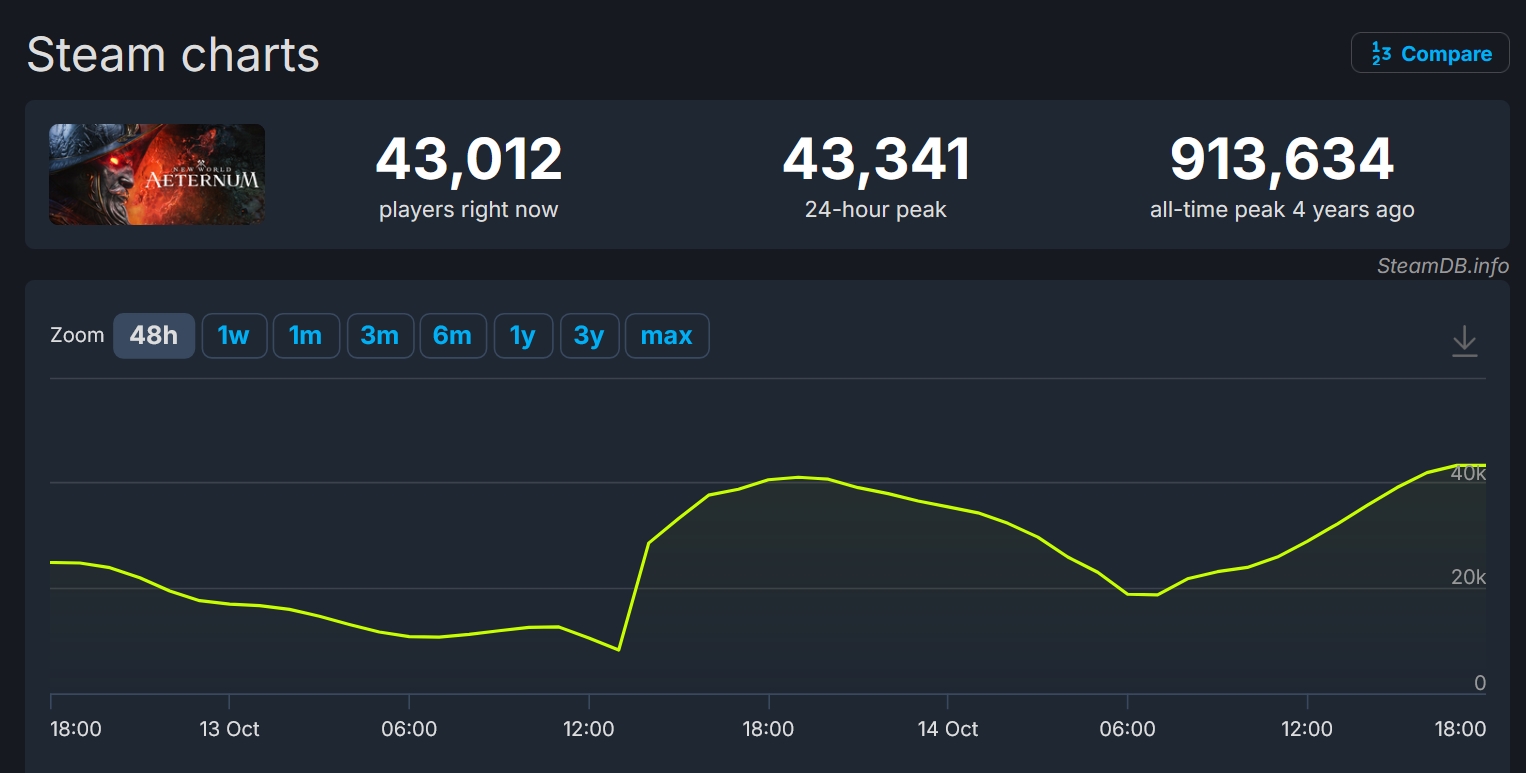
Task: Click the New World Aeternum game thumbnail
Action: (157, 174)
